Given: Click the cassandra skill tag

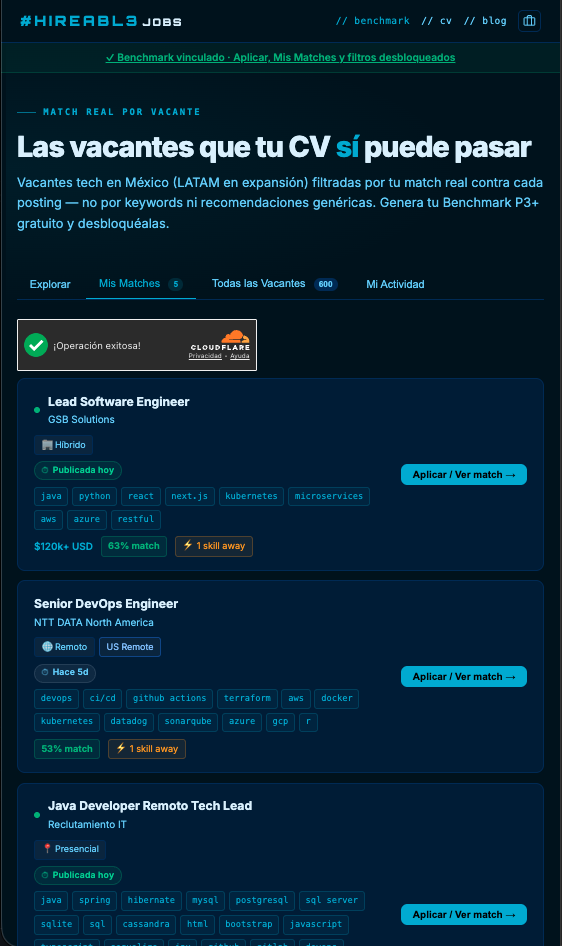Looking at the screenshot, I should pos(146,924).
